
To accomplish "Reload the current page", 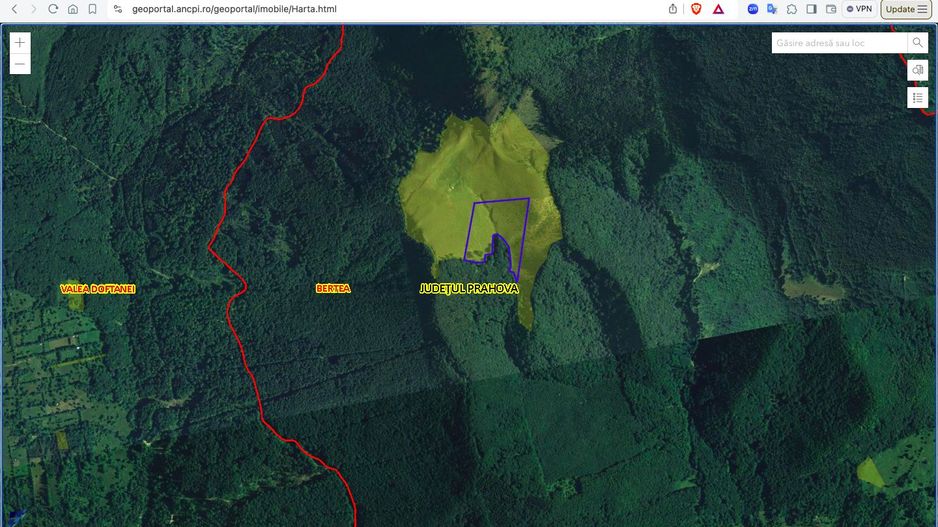I will 53,9.
